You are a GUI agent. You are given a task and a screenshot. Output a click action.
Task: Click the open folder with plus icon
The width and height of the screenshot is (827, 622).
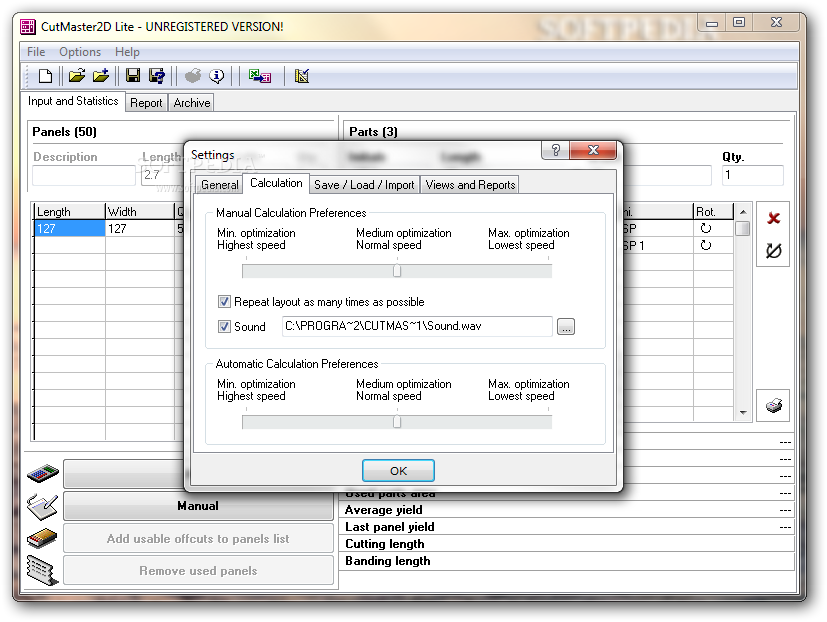click(x=101, y=76)
